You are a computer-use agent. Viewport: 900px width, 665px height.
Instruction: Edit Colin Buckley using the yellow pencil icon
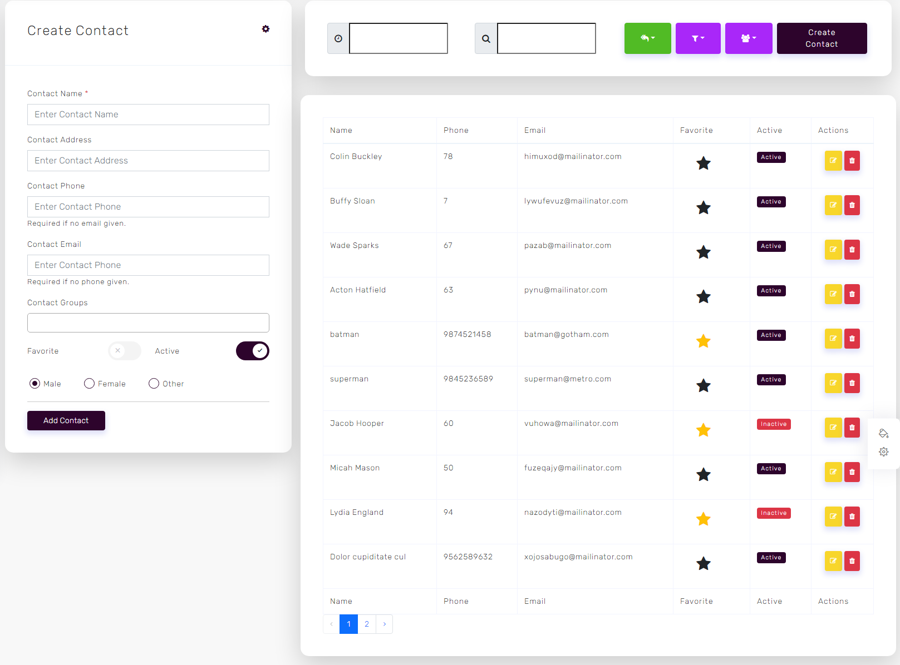[x=833, y=160]
